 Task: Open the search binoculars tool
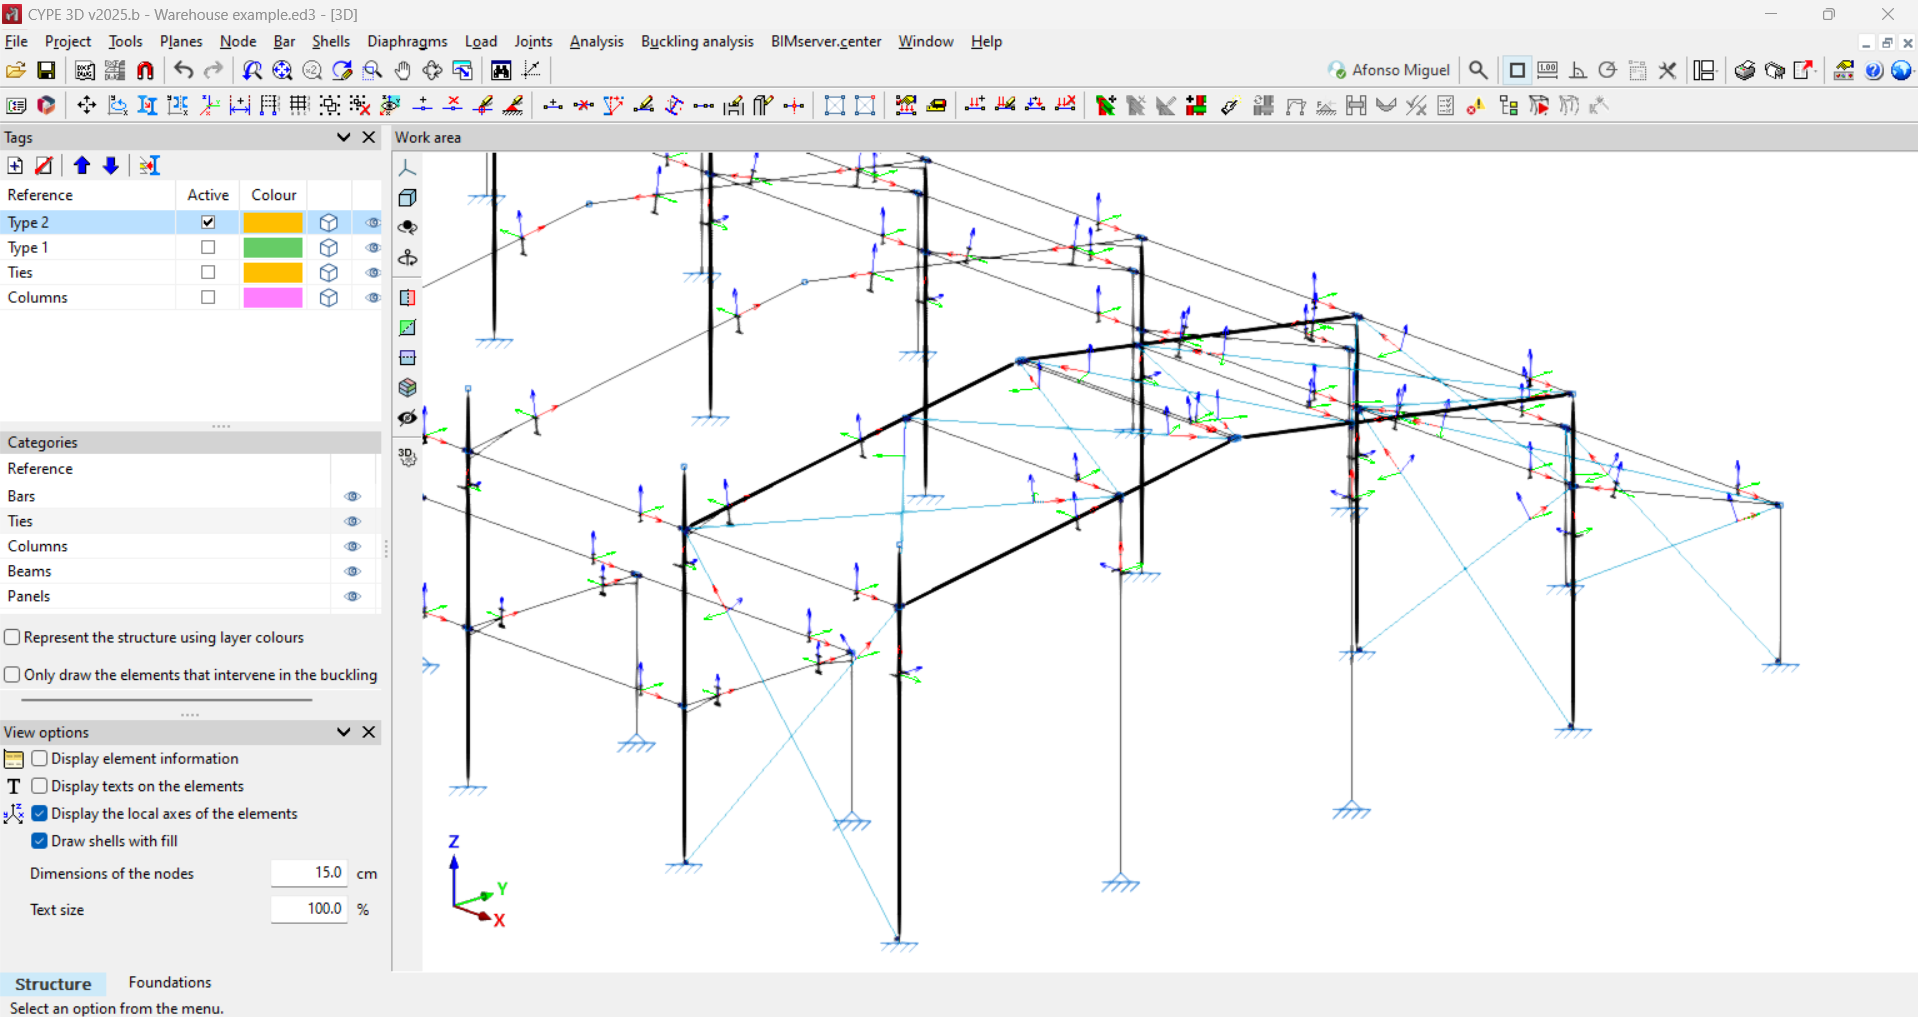pos(500,70)
